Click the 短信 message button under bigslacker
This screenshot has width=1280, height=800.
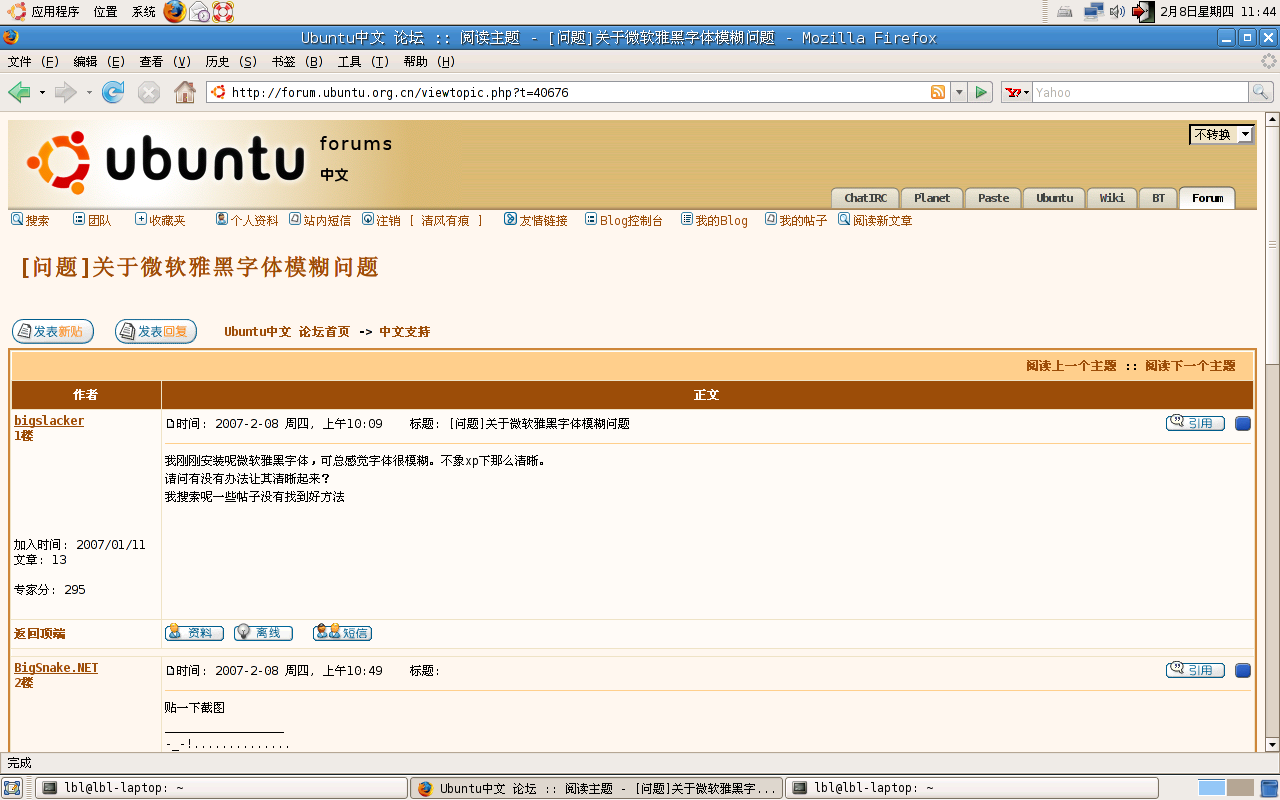[x=342, y=632]
